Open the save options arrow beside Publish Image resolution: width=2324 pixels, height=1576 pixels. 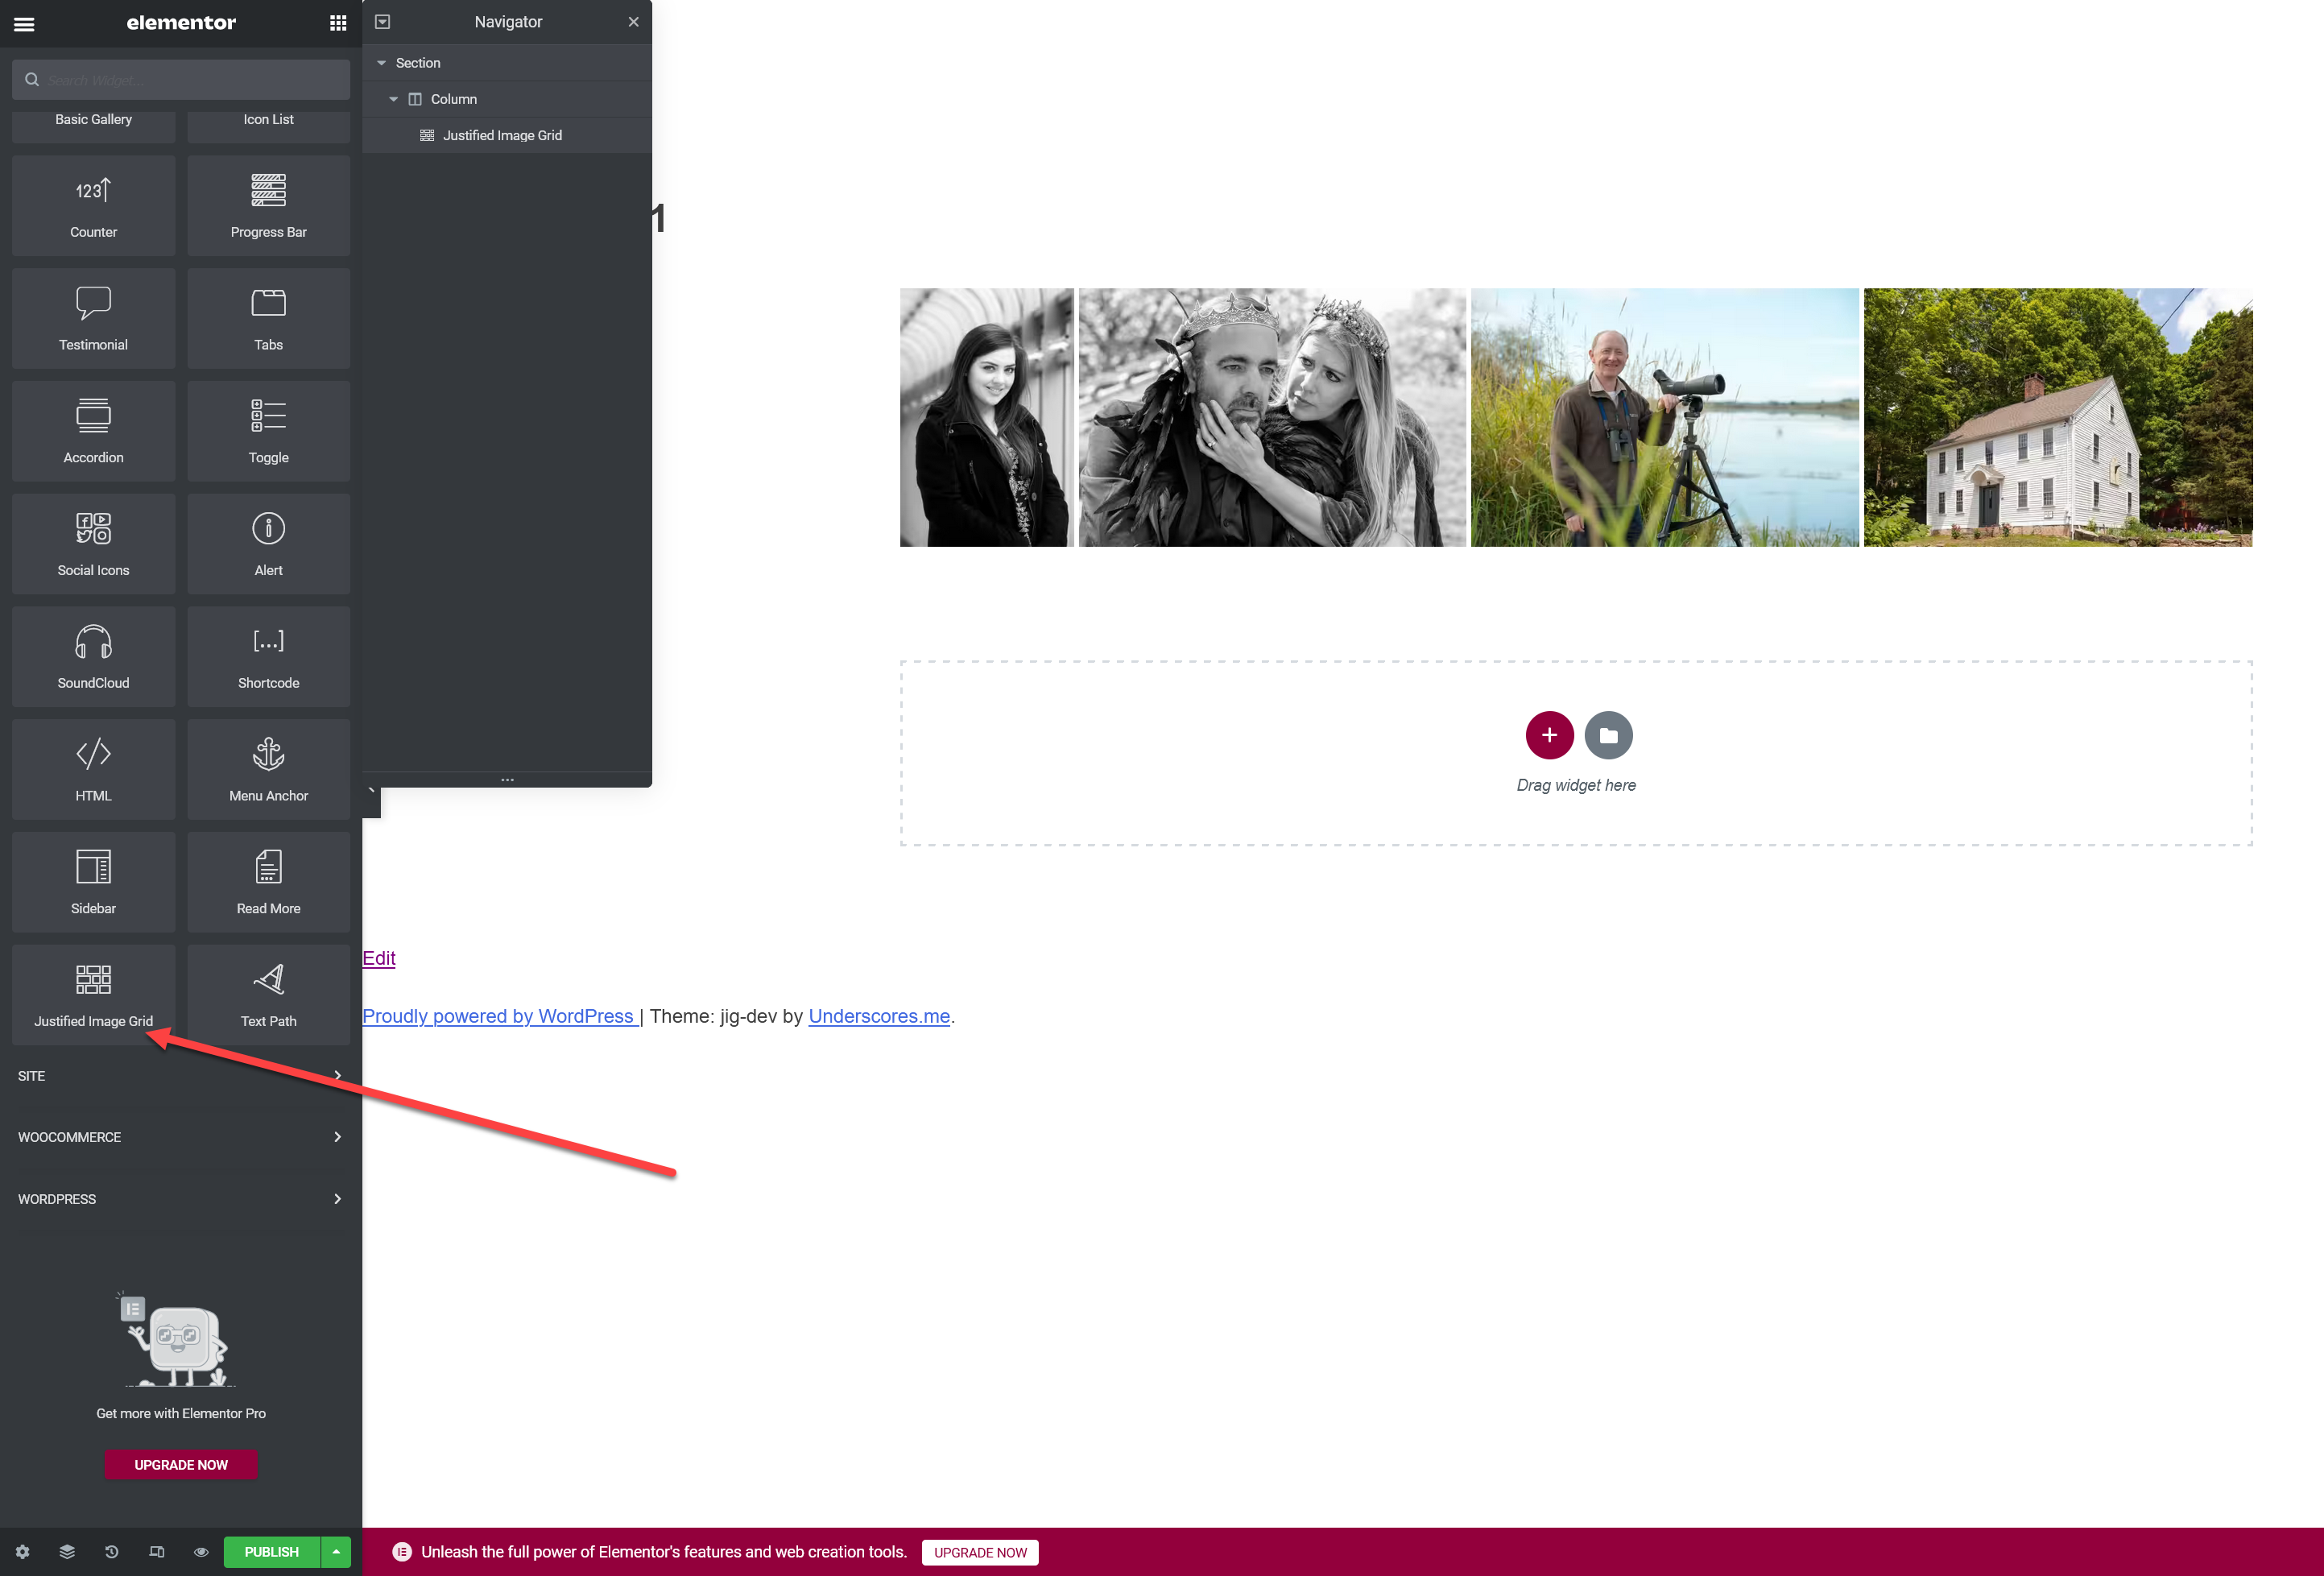pos(336,1552)
